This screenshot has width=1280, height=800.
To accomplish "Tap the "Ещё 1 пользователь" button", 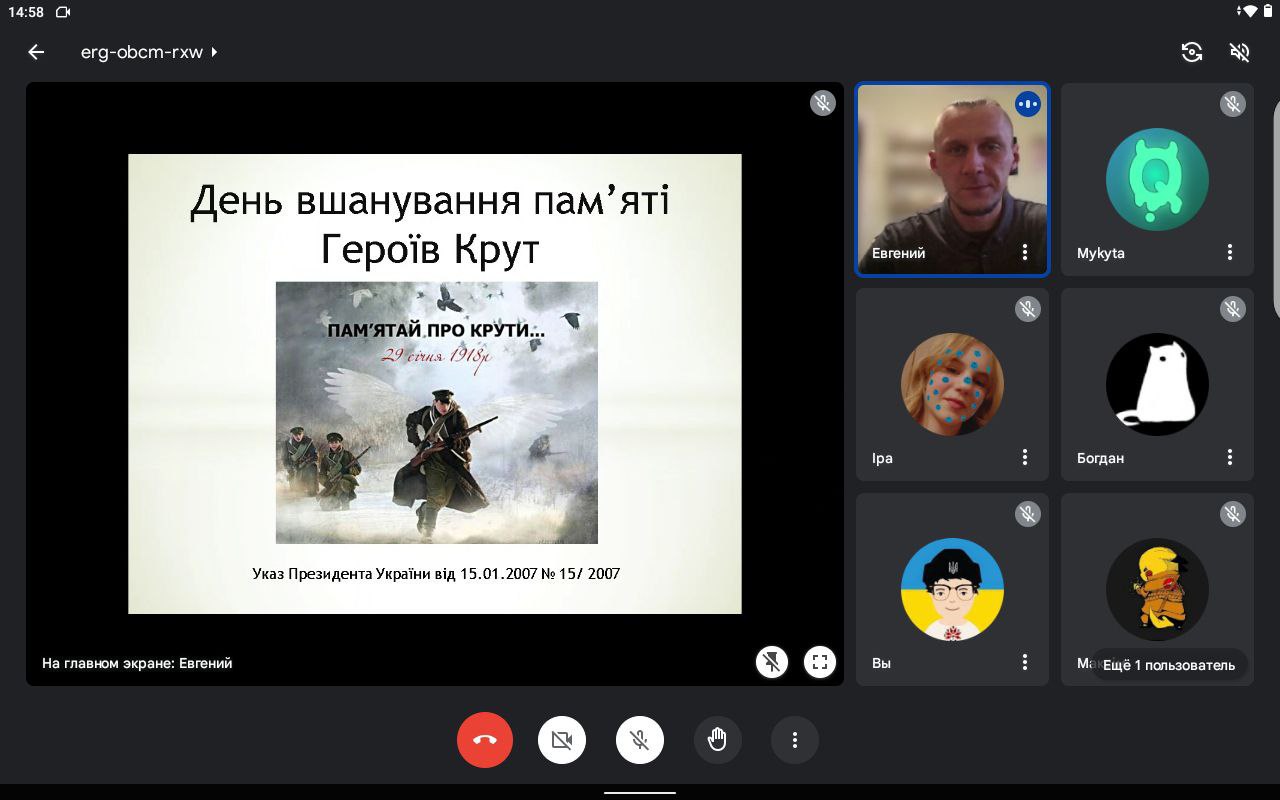I will [1168, 665].
